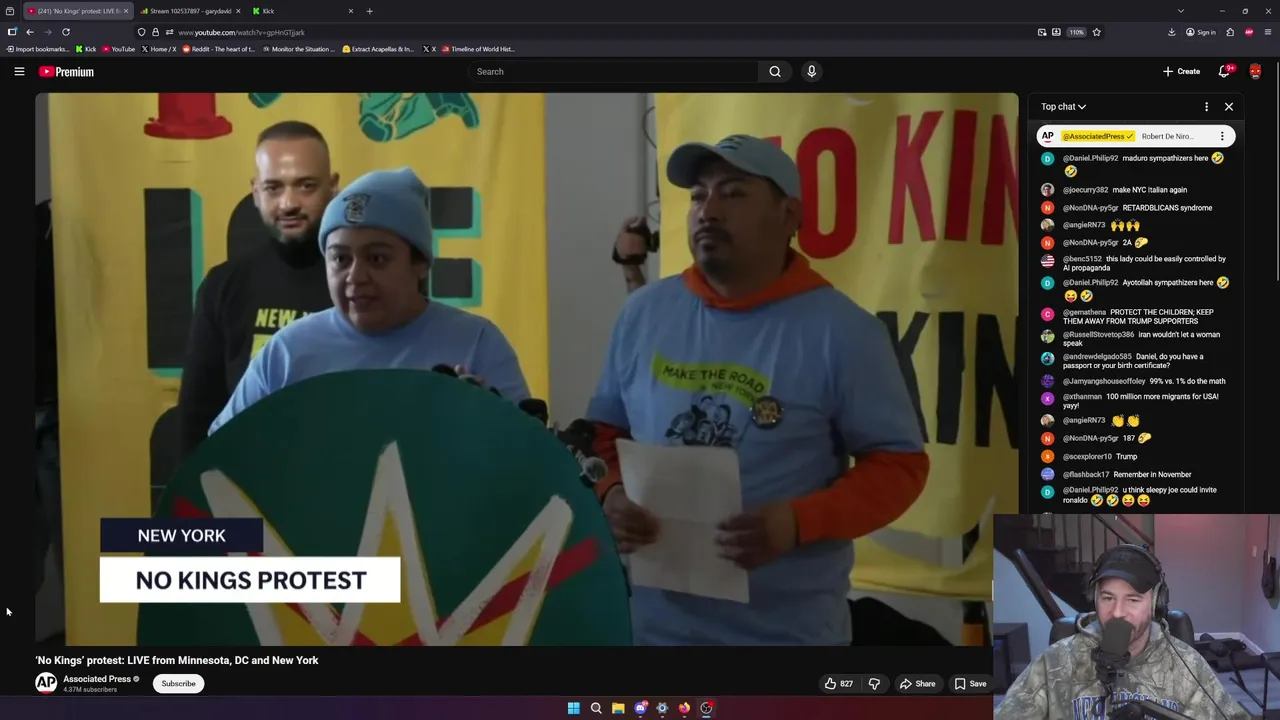The width and height of the screenshot is (1280, 720).
Task: Reload the current page
Action: click(66, 32)
